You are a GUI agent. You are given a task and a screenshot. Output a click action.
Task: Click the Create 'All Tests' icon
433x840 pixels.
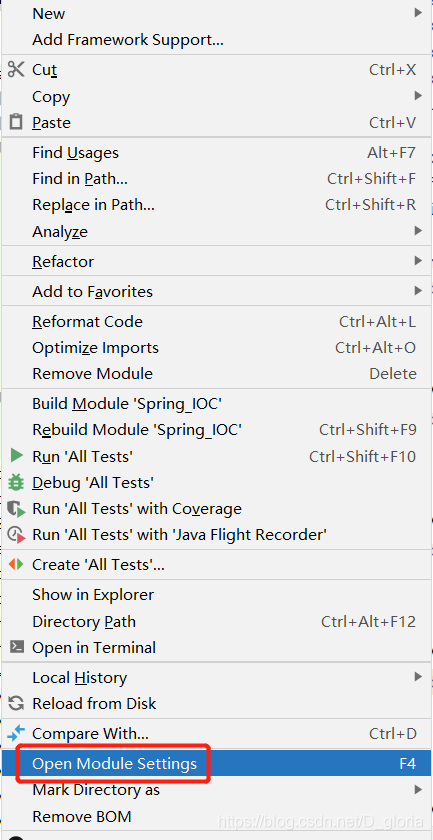click(16, 565)
